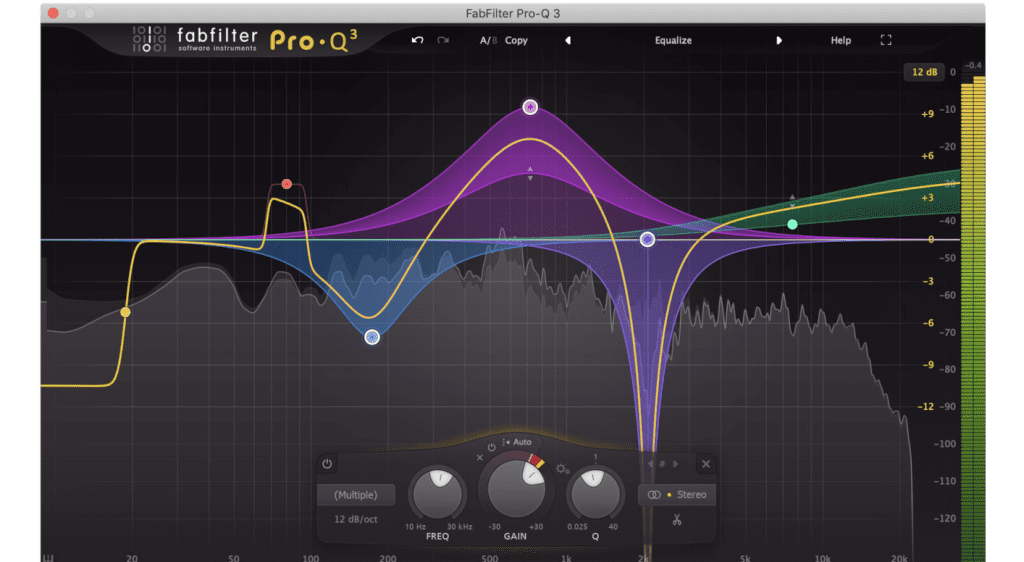The width and height of the screenshot is (1024, 562).
Task: Select the purple boost band node at top
Action: [530, 107]
